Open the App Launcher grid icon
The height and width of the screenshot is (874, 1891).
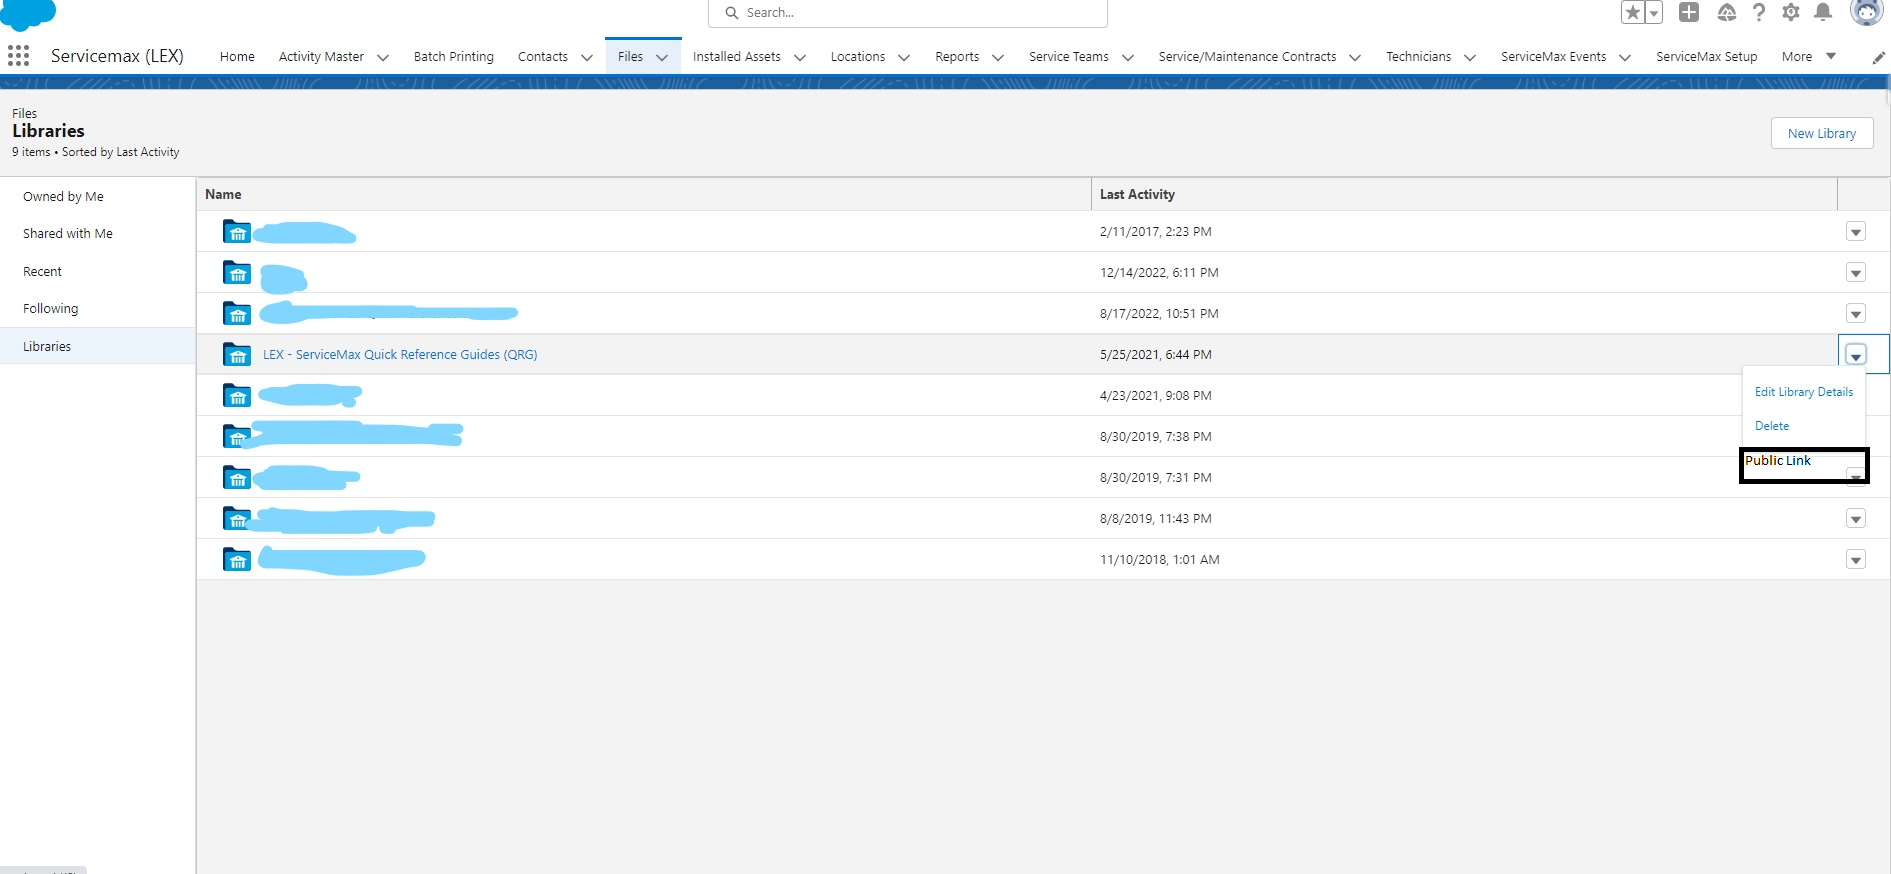(18, 56)
